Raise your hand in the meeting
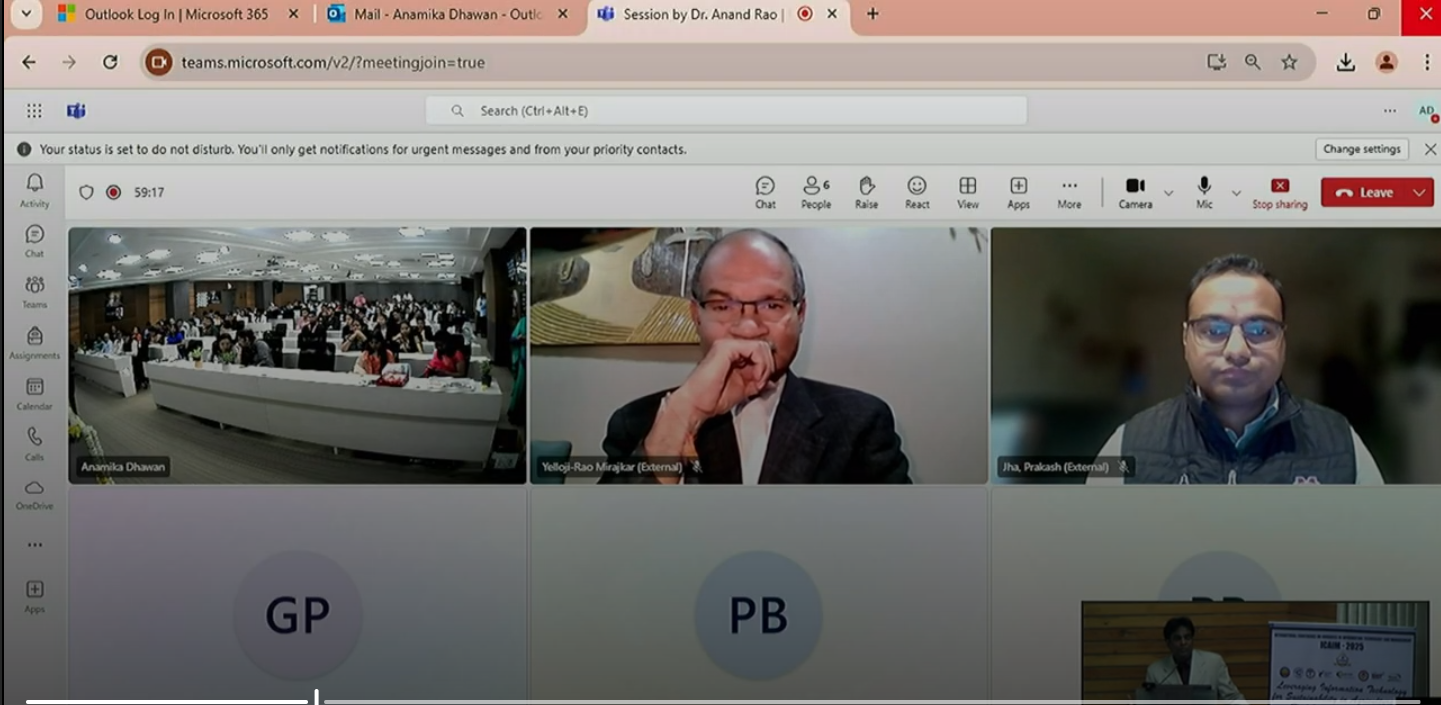This screenshot has width=1441, height=705. coord(866,192)
